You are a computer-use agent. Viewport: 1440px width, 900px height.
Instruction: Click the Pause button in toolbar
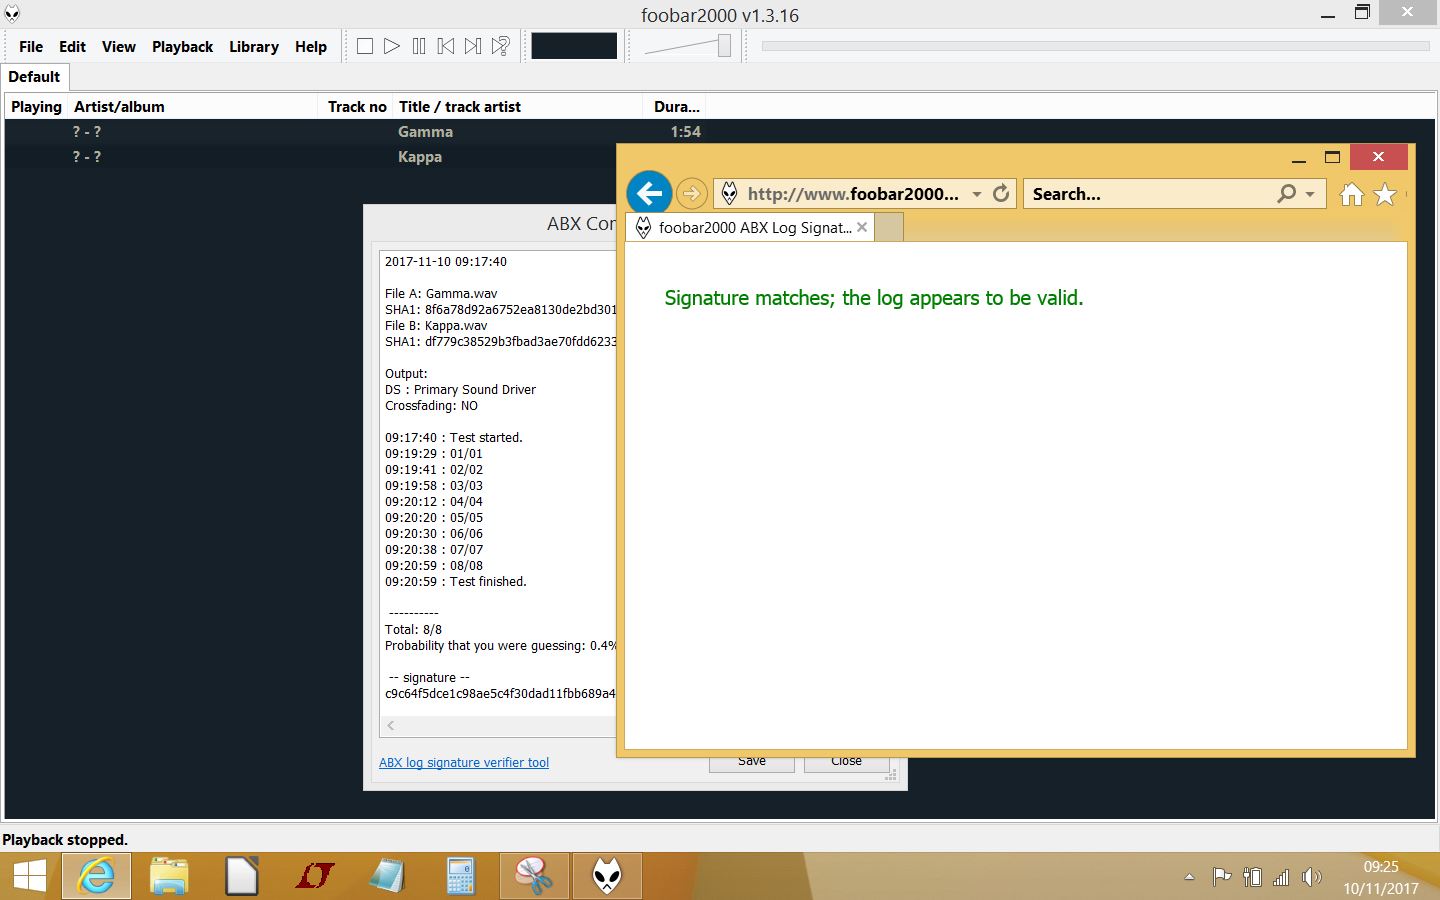[419, 46]
